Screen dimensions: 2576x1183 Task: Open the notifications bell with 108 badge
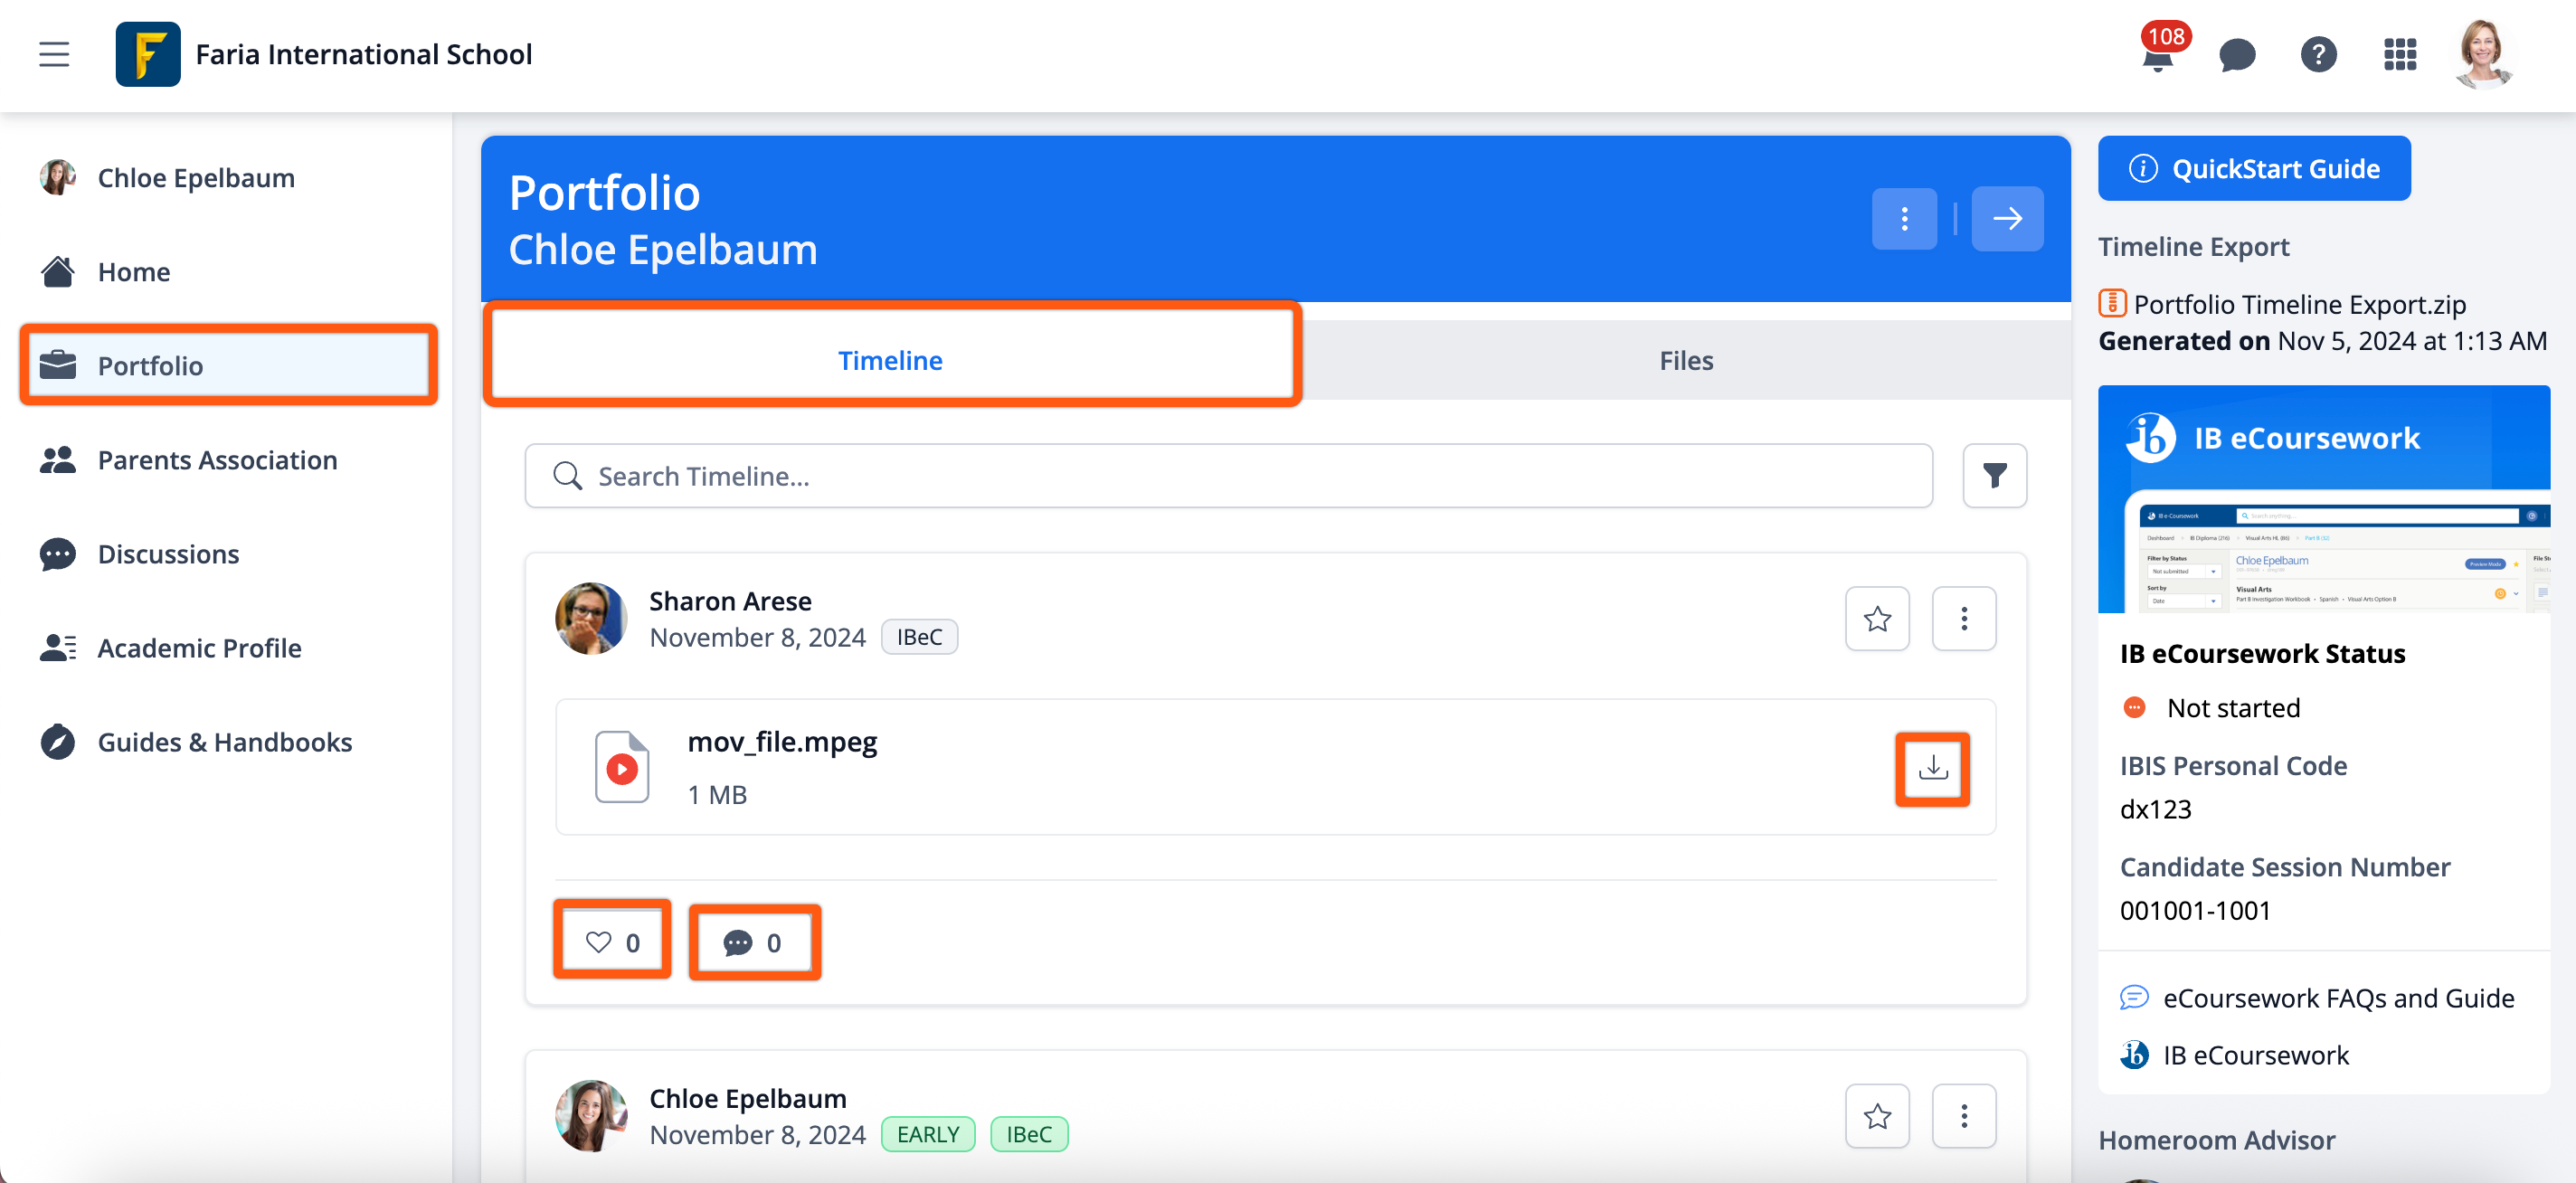click(2158, 56)
